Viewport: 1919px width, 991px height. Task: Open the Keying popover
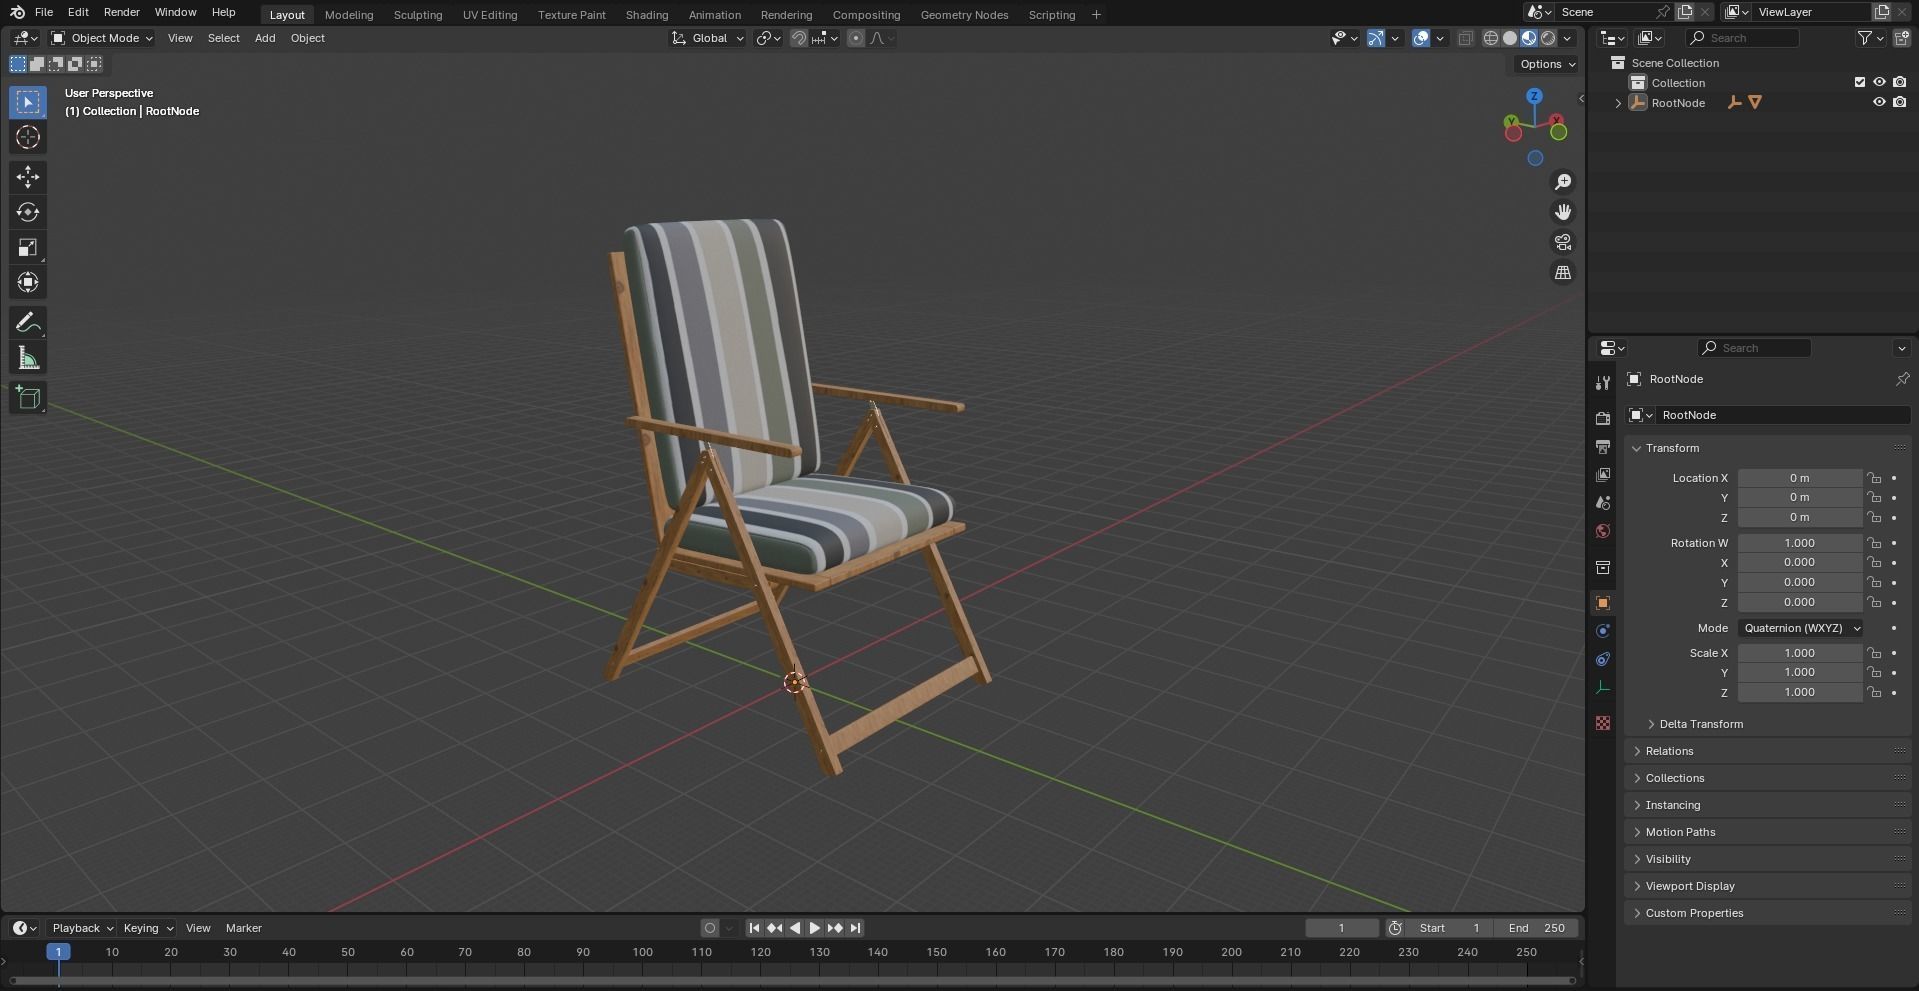tap(148, 928)
